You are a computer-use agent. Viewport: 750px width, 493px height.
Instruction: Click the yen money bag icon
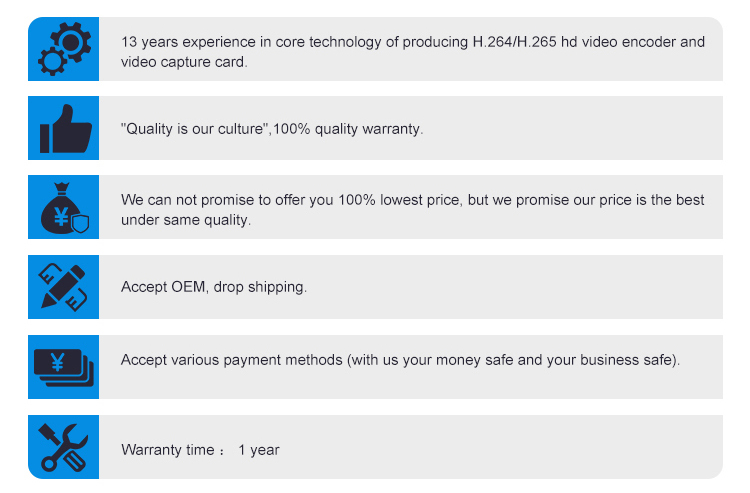click(x=62, y=208)
